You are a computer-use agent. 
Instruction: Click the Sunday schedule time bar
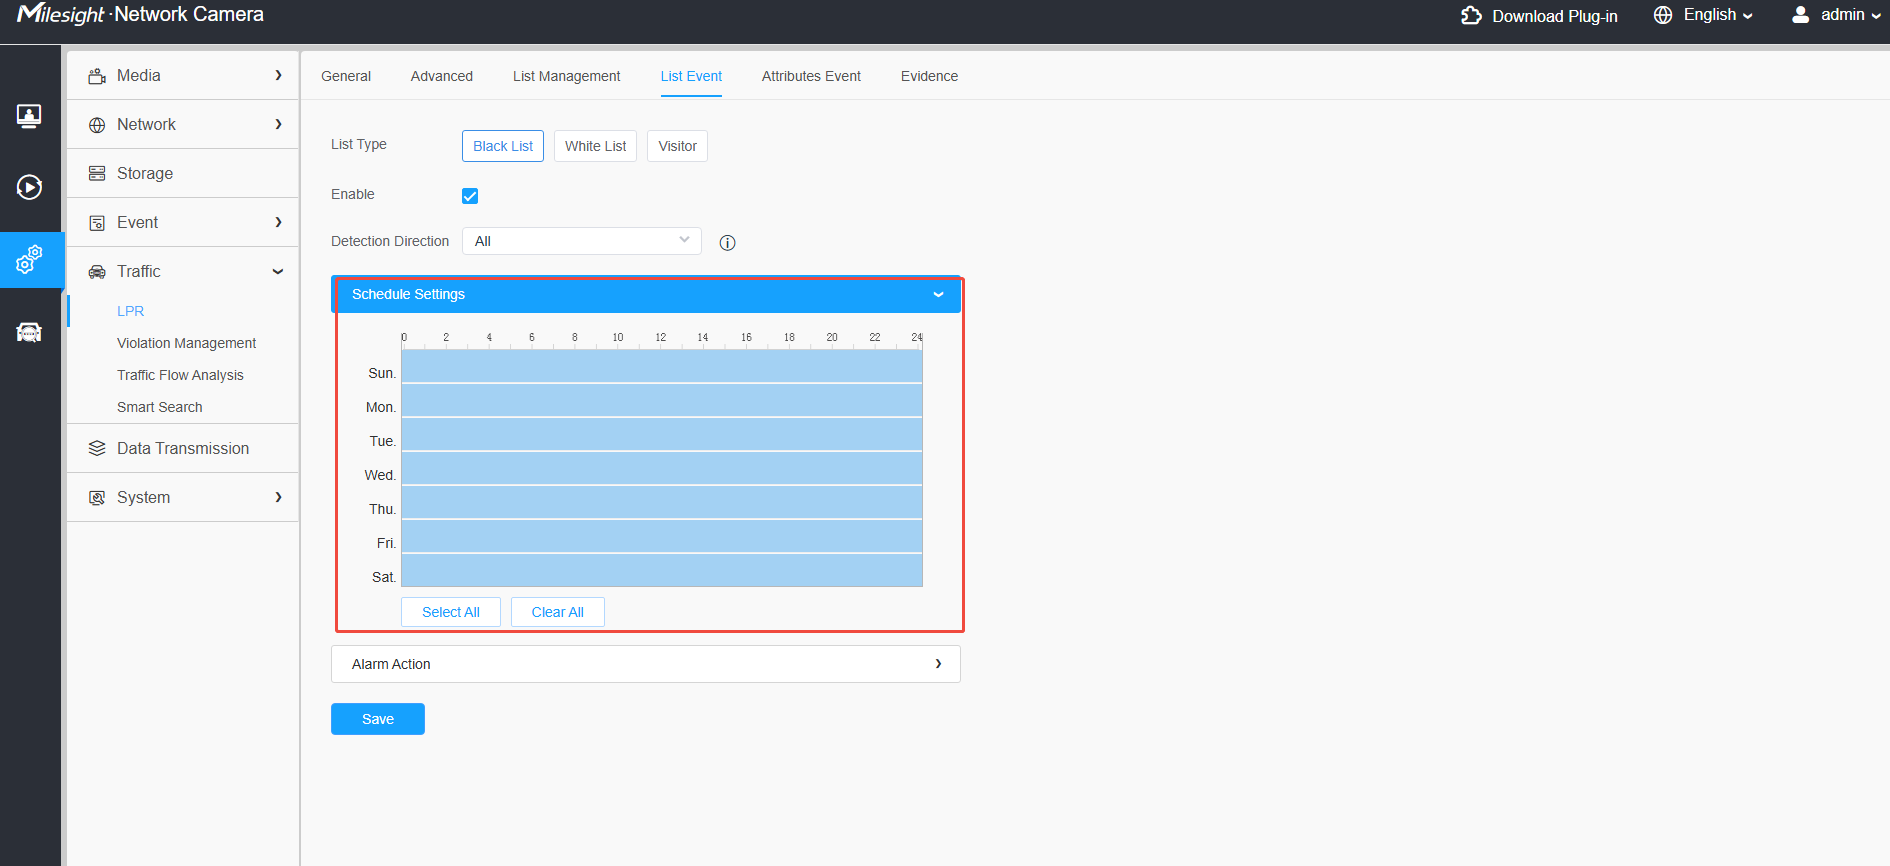[662, 366]
